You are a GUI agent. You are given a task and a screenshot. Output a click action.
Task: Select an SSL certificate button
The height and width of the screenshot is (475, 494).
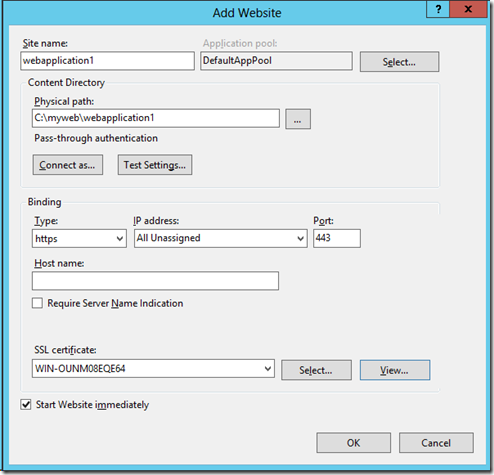(x=316, y=370)
